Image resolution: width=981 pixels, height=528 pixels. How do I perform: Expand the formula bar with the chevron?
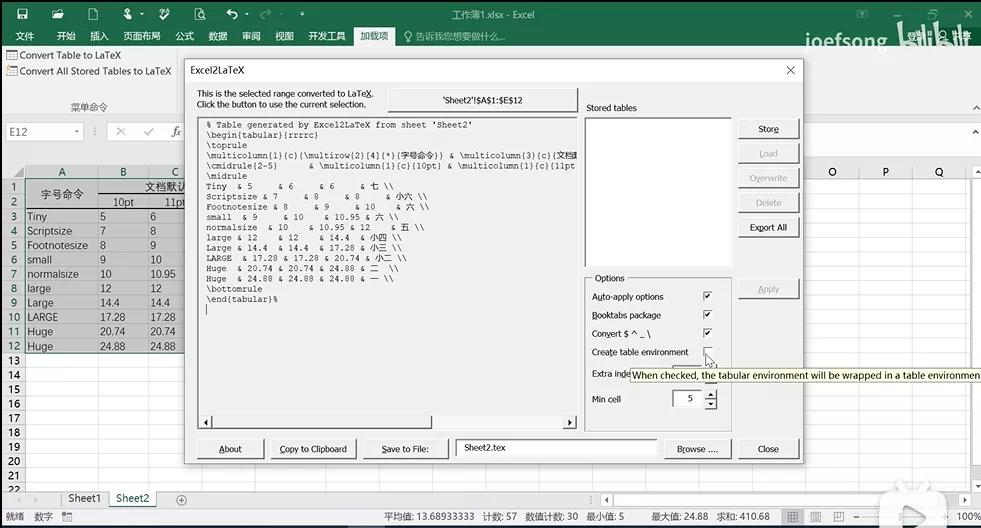[x=975, y=131]
